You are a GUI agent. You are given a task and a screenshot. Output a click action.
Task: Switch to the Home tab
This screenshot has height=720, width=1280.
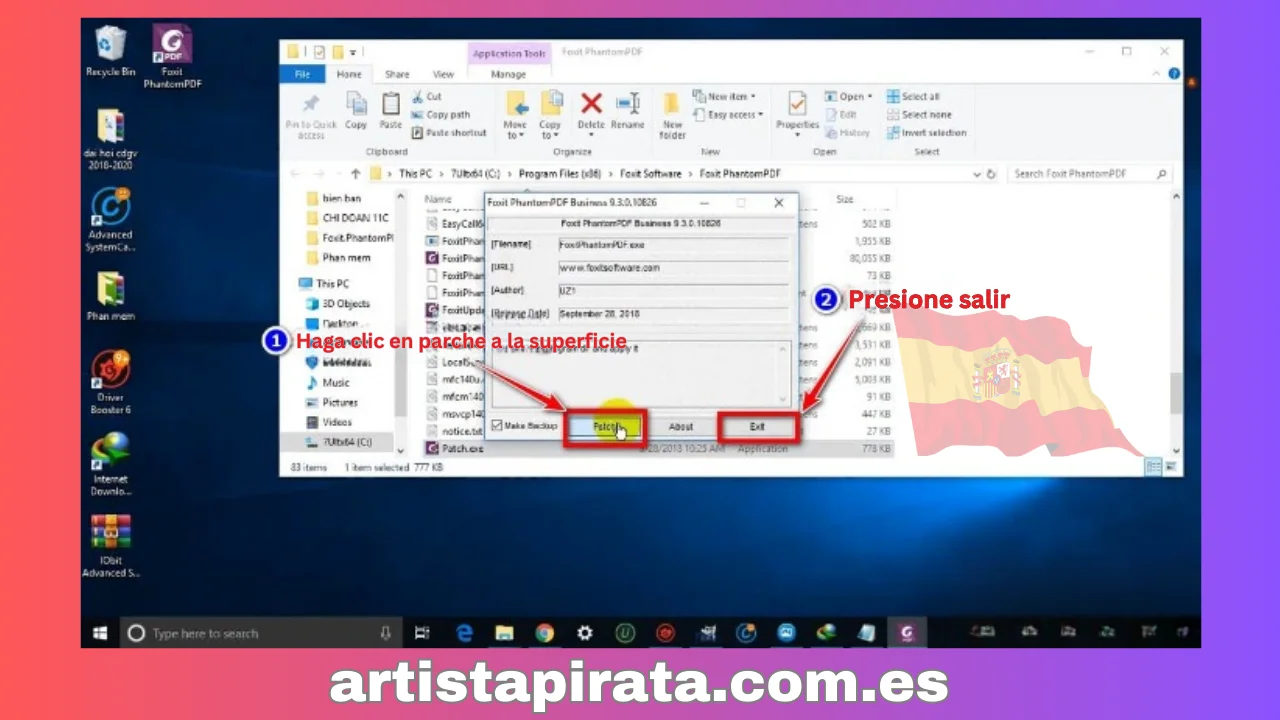349,74
